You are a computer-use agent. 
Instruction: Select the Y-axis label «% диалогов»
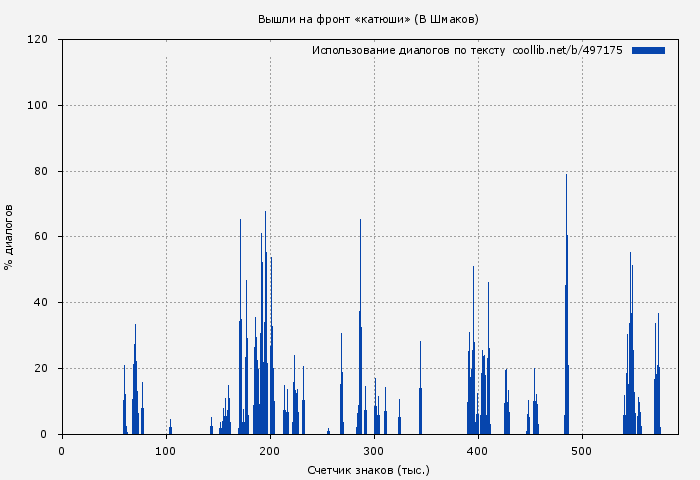[x=9, y=237]
